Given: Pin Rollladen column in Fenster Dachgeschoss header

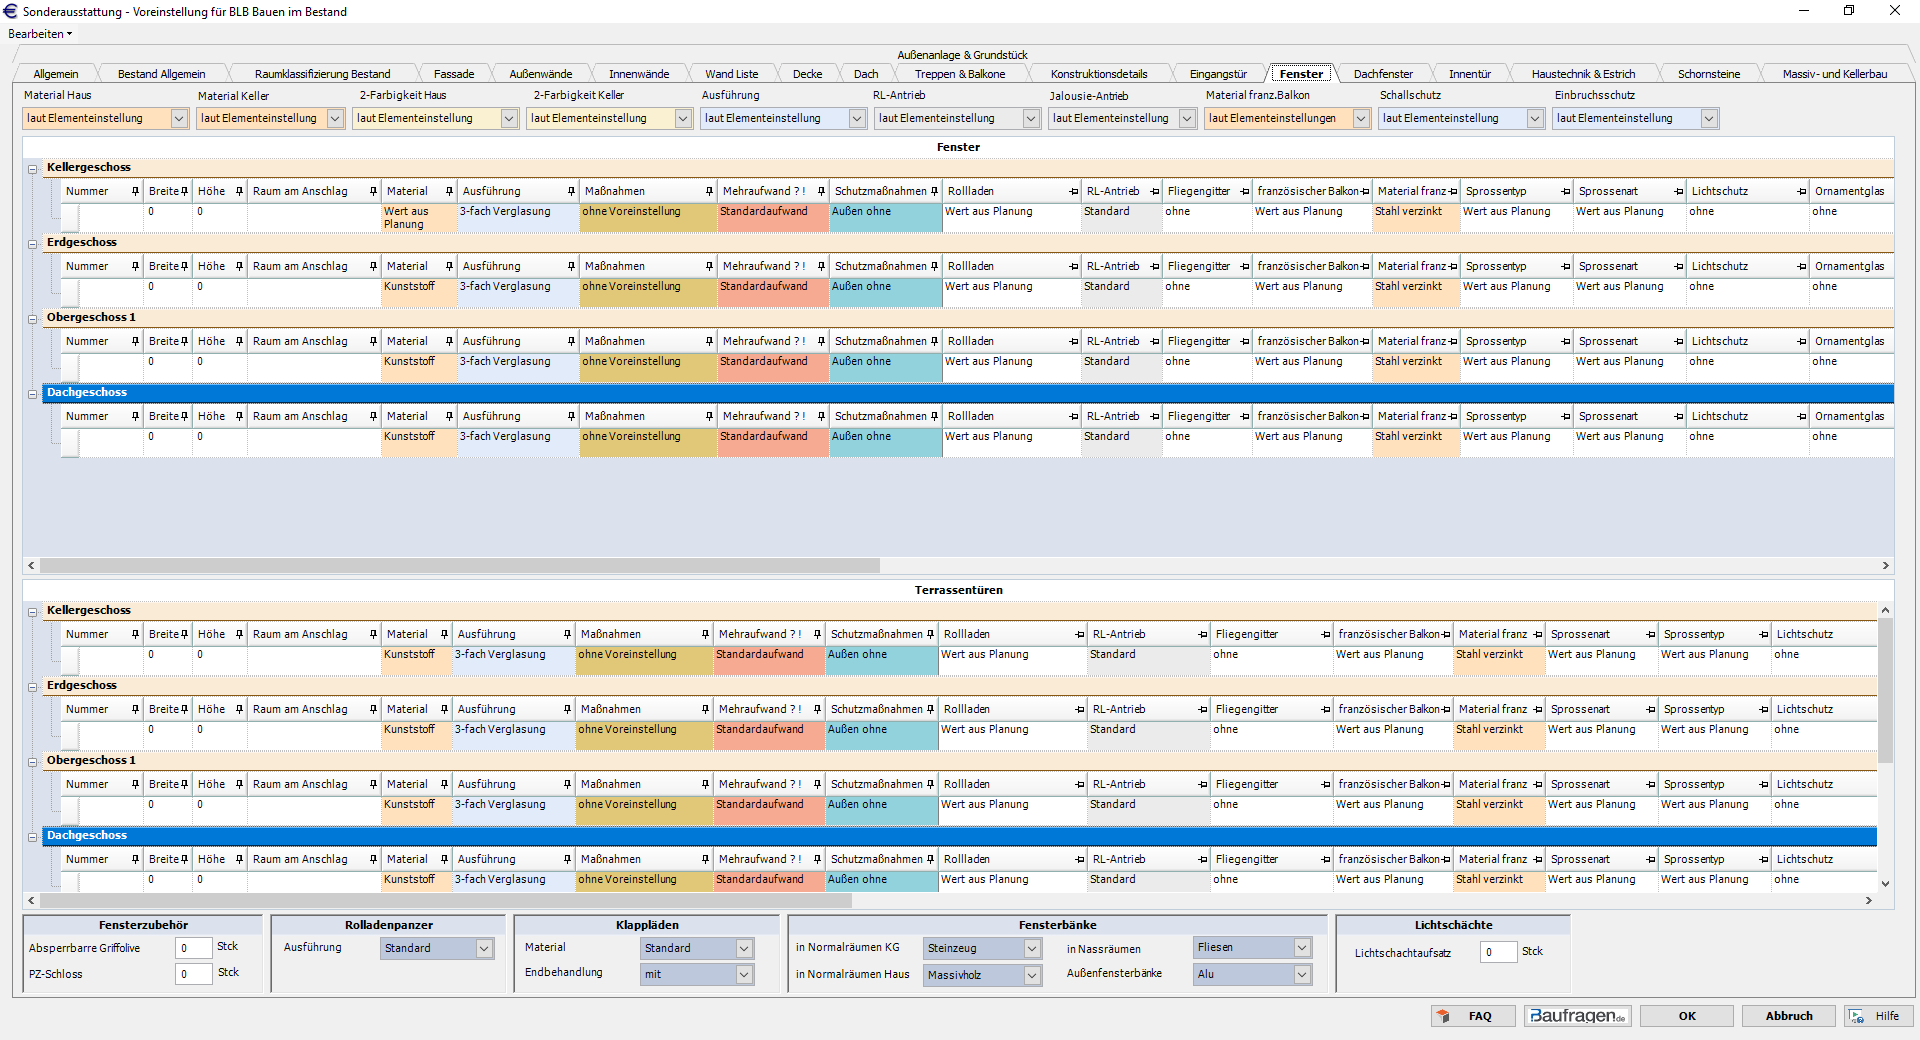Looking at the screenshot, I should coord(1073,416).
